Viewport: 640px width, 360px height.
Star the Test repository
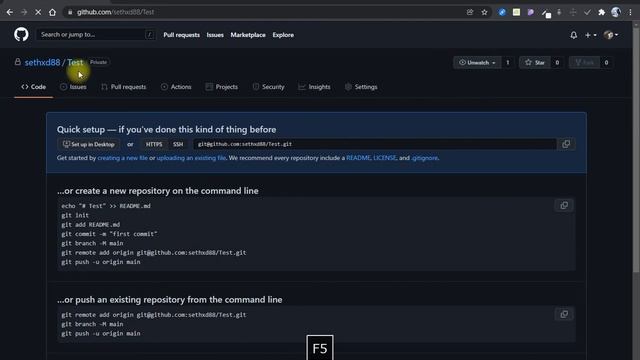click(x=535, y=62)
